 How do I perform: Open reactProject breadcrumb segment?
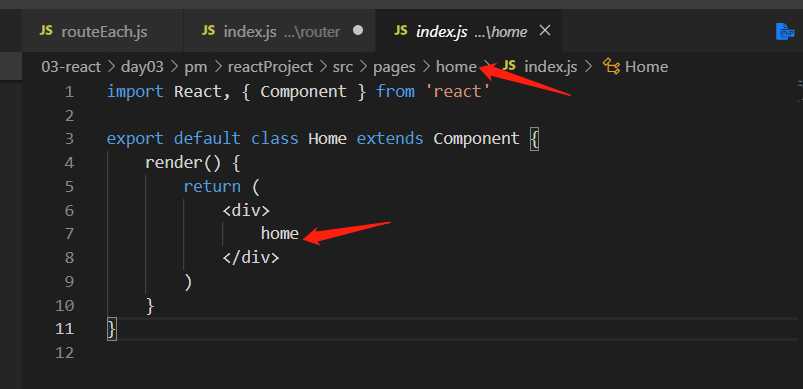click(270, 67)
